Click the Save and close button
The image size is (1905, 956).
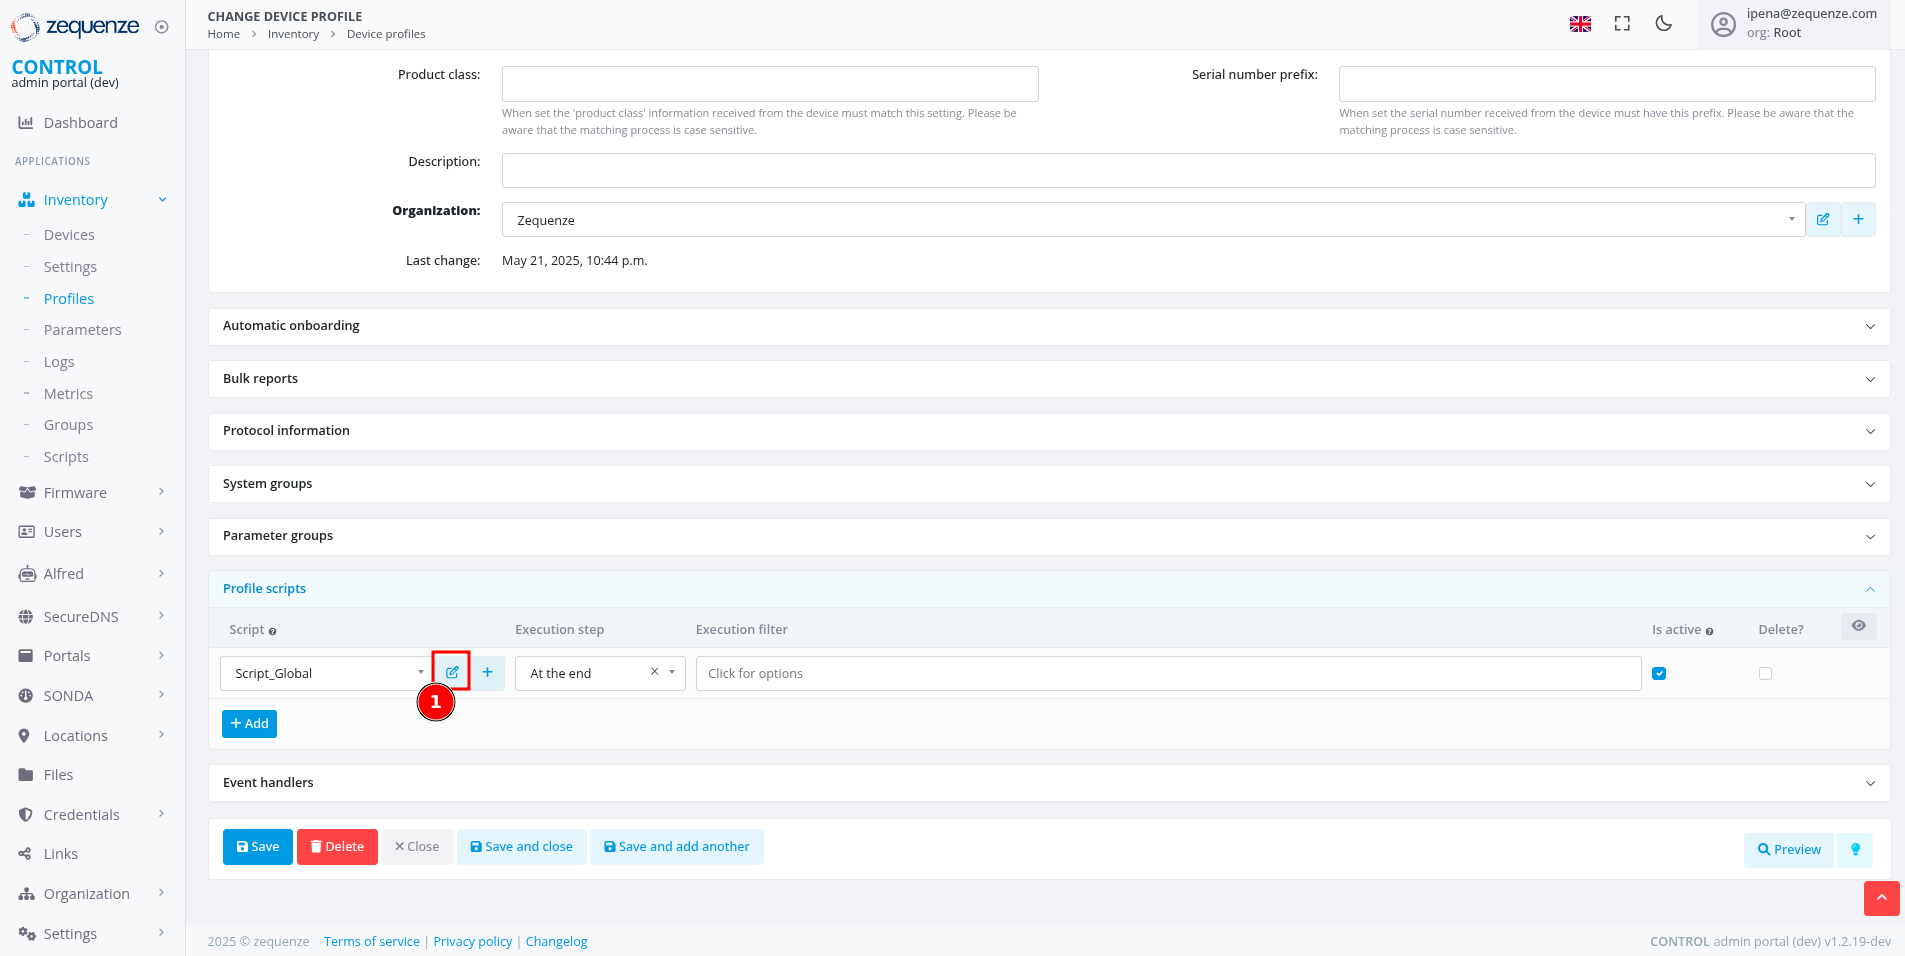(521, 847)
